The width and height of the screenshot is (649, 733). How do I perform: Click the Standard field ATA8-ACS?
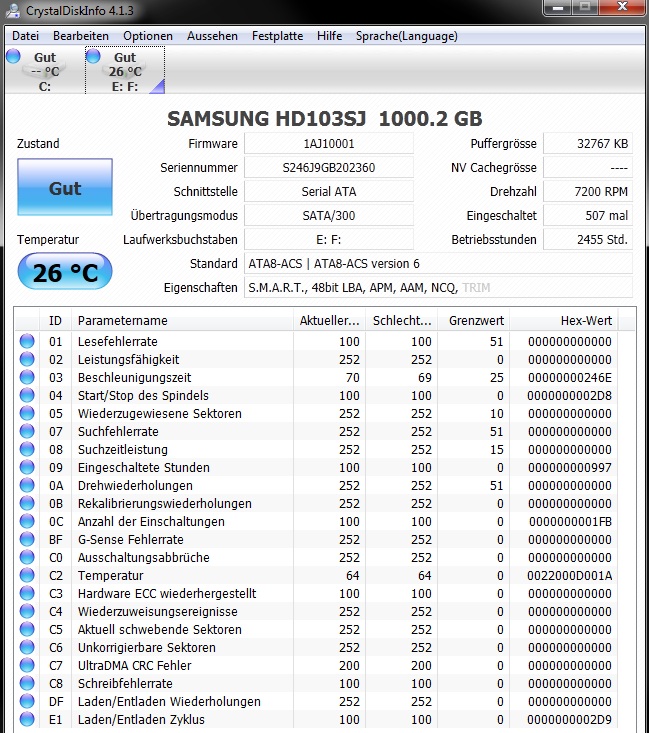(x=438, y=264)
